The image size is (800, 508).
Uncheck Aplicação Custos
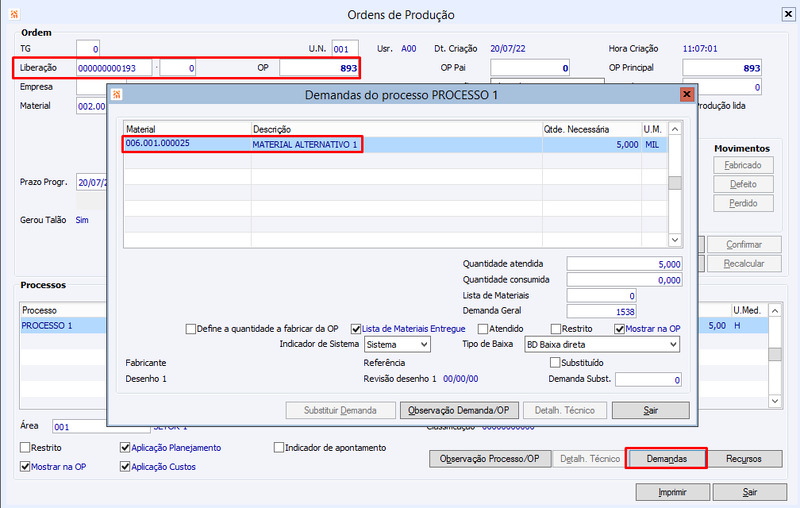125,466
